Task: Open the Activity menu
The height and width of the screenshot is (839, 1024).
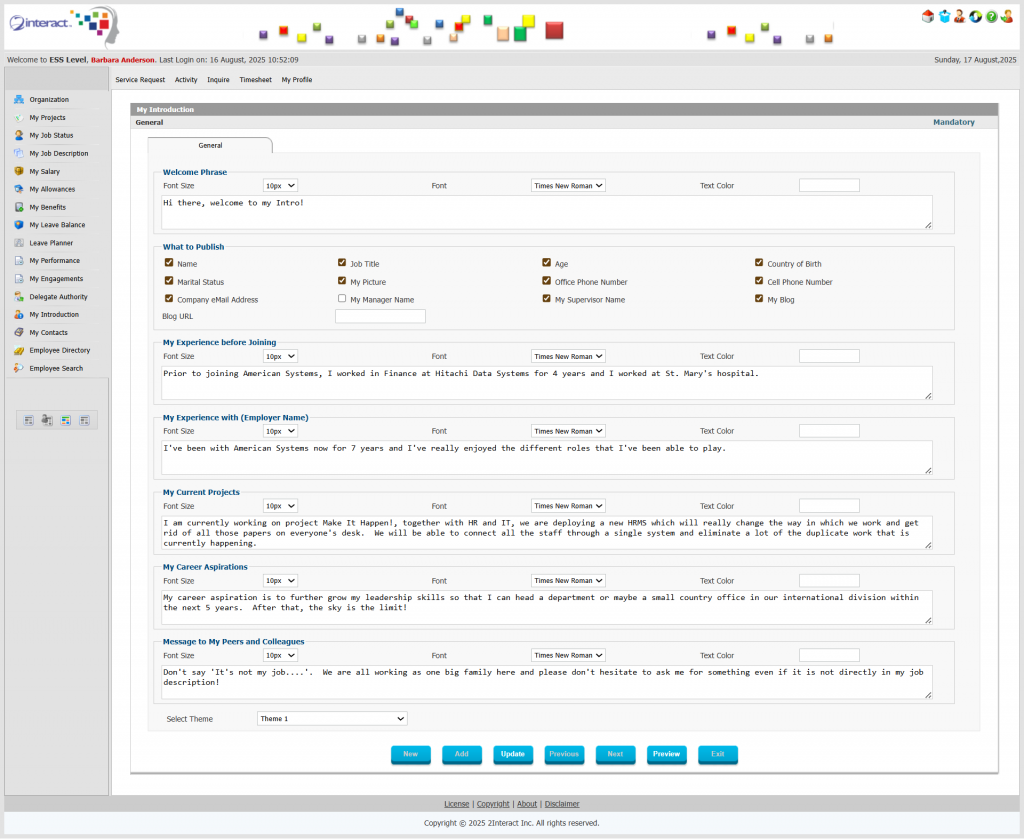Action: [186, 80]
